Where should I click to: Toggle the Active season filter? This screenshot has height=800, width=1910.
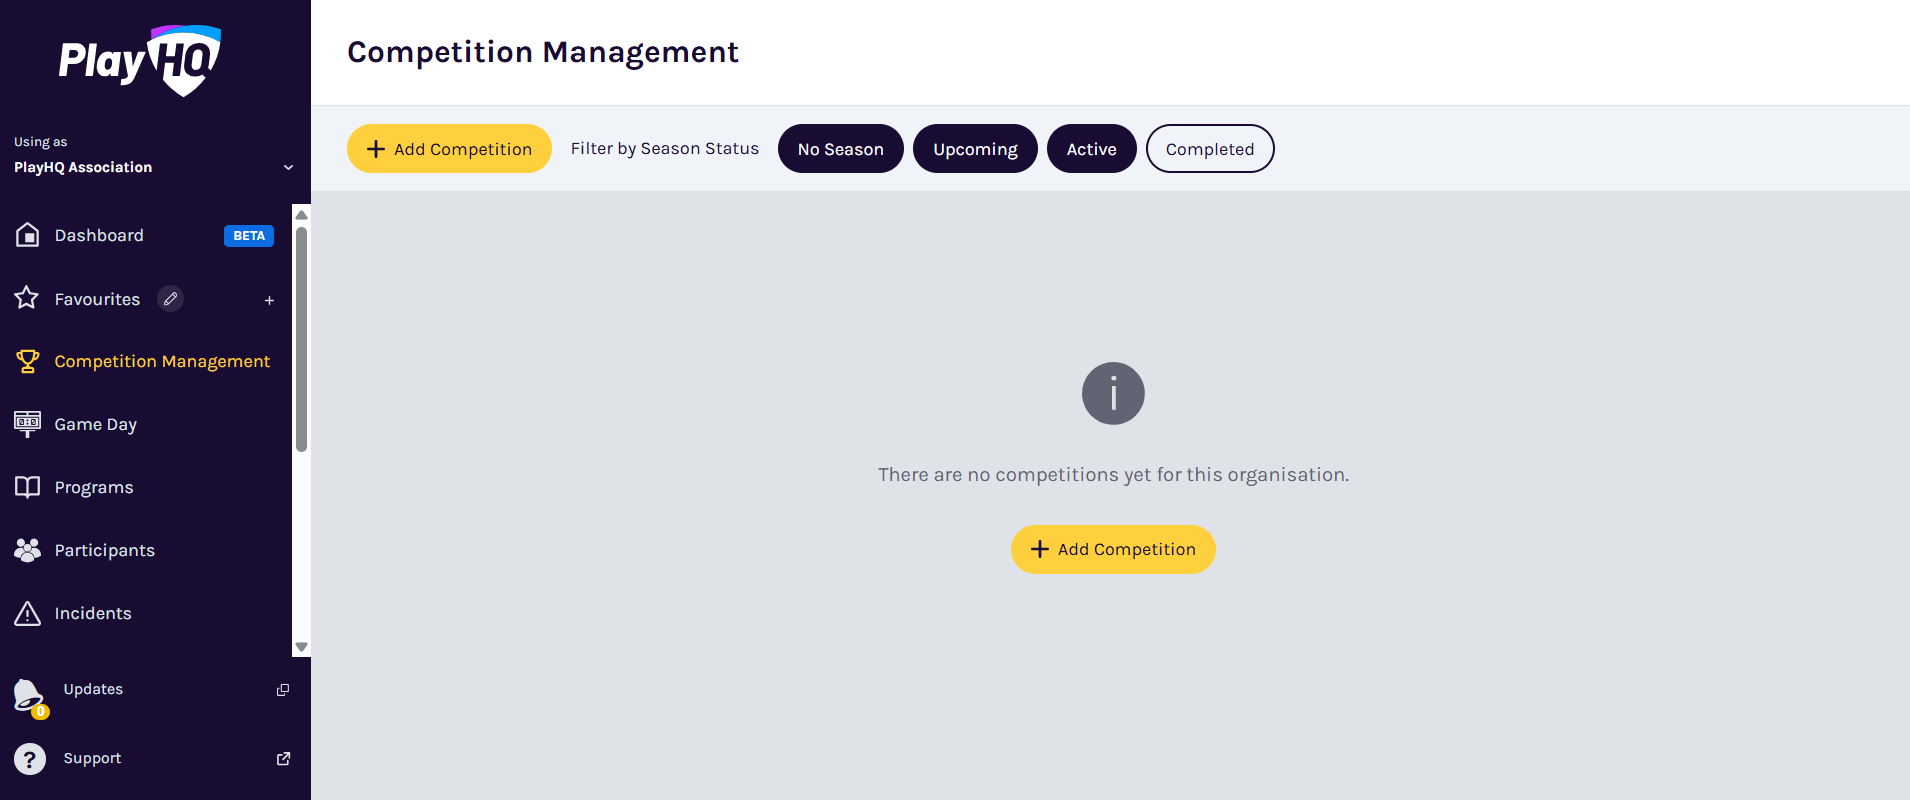(1091, 149)
